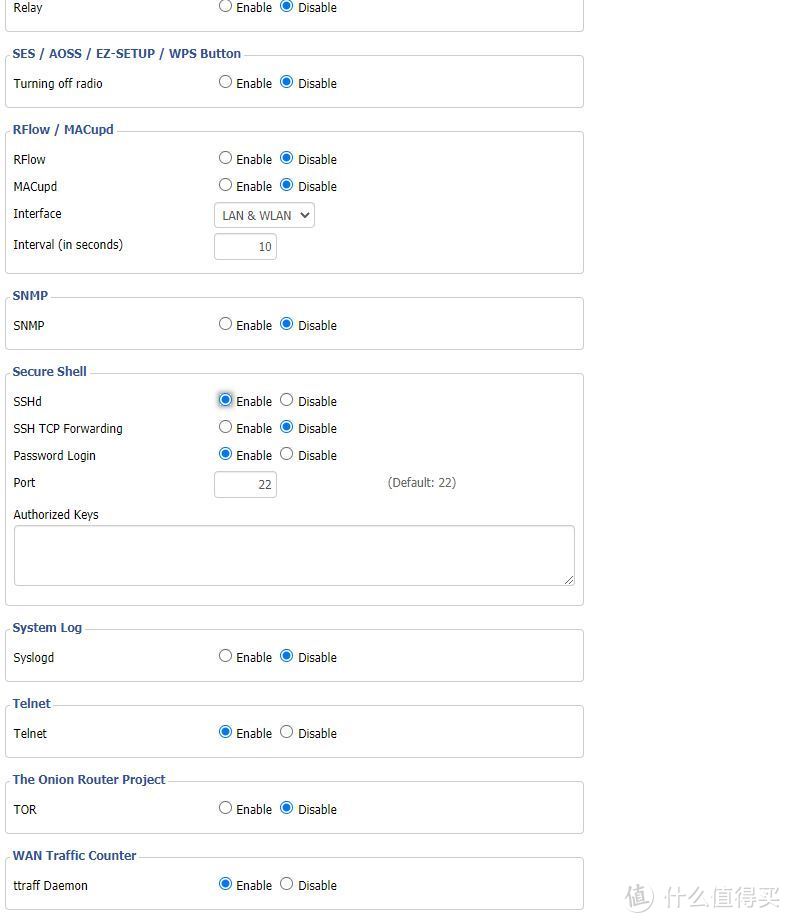
Task: Enable the RFlow radio option
Action: click(x=225, y=158)
